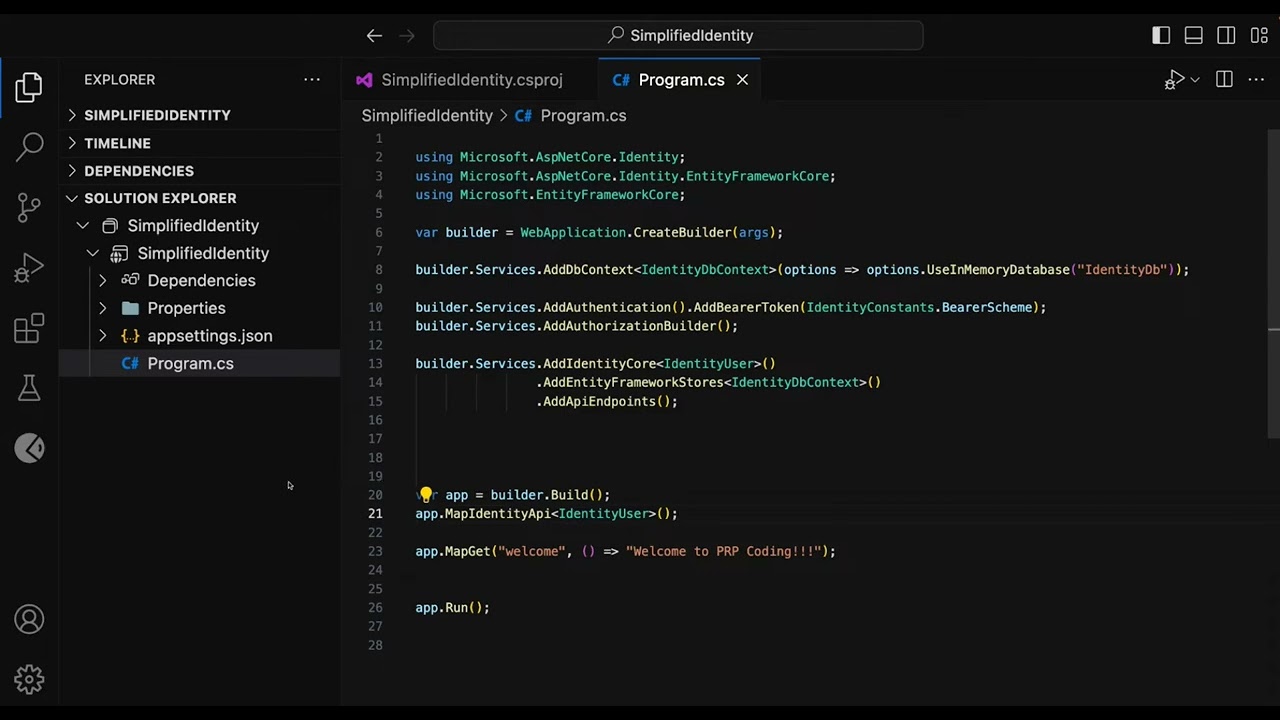Open the Testing beaker view
Viewport: 1280px width, 720px height.
tap(29, 388)
